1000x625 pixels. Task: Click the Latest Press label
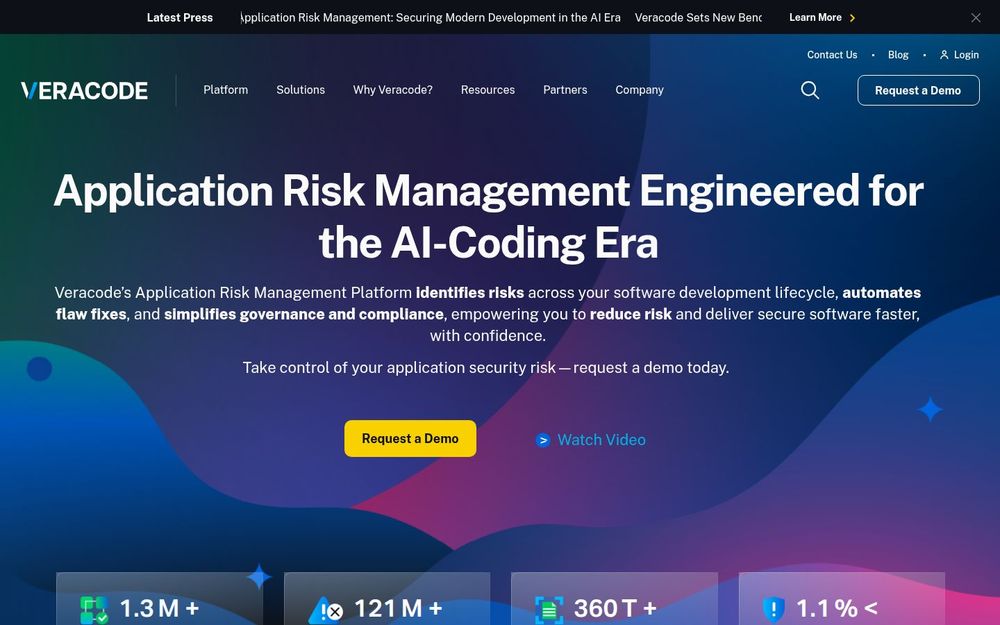click(x=180, y=18)
